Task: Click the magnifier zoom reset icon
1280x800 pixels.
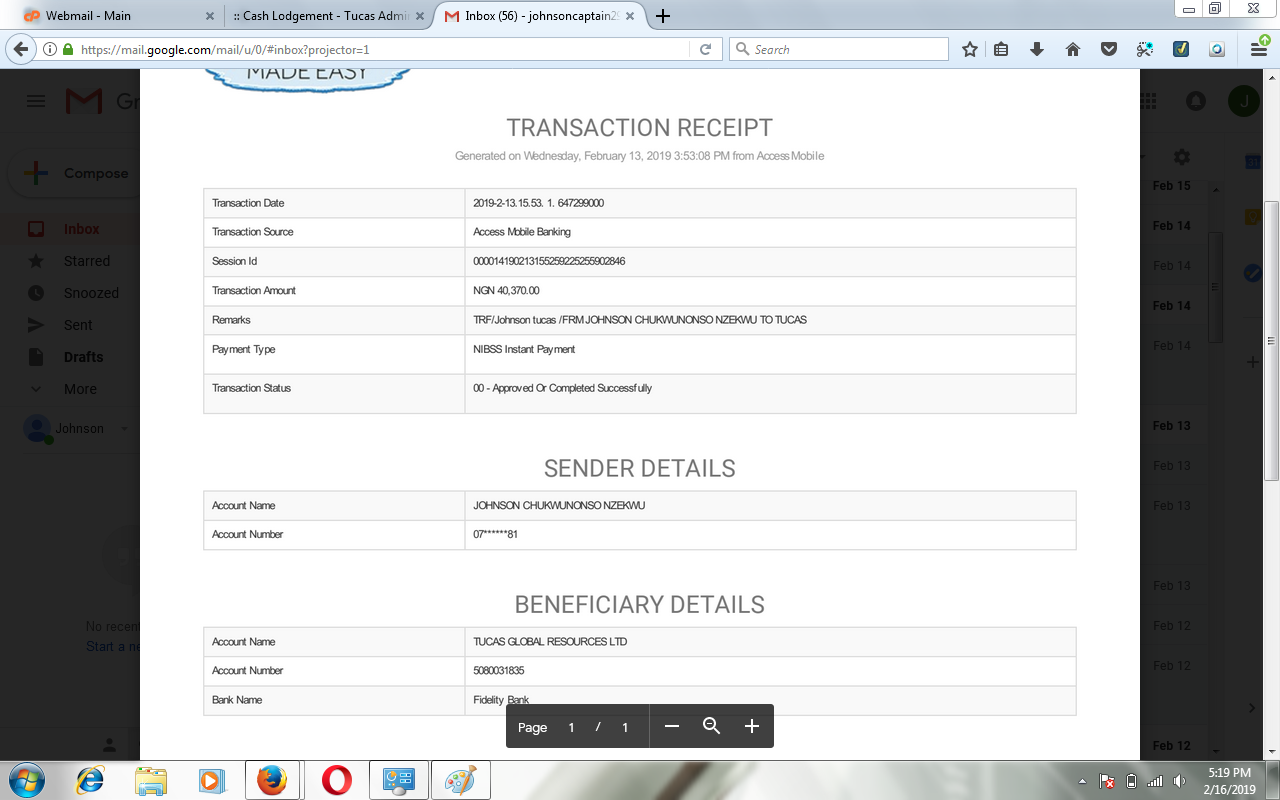Action: [711, 726]
